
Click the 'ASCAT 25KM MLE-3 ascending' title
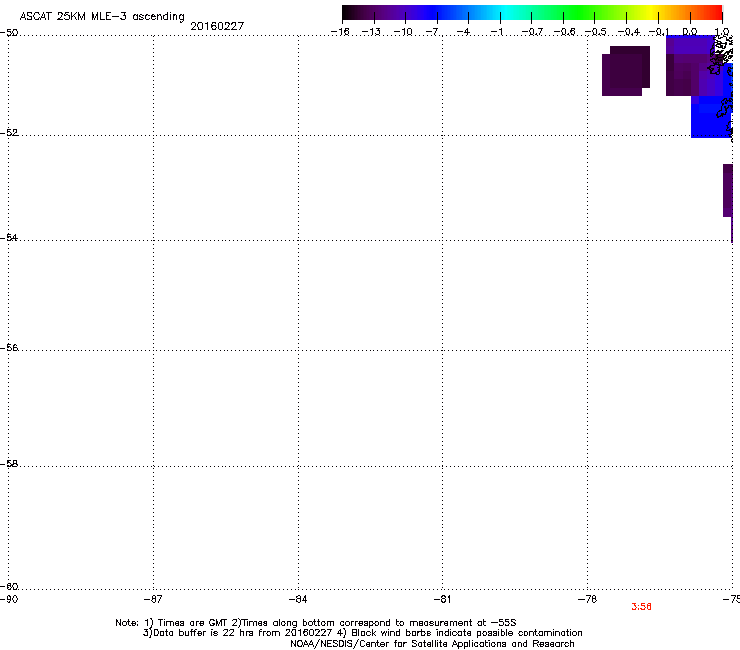102,17
